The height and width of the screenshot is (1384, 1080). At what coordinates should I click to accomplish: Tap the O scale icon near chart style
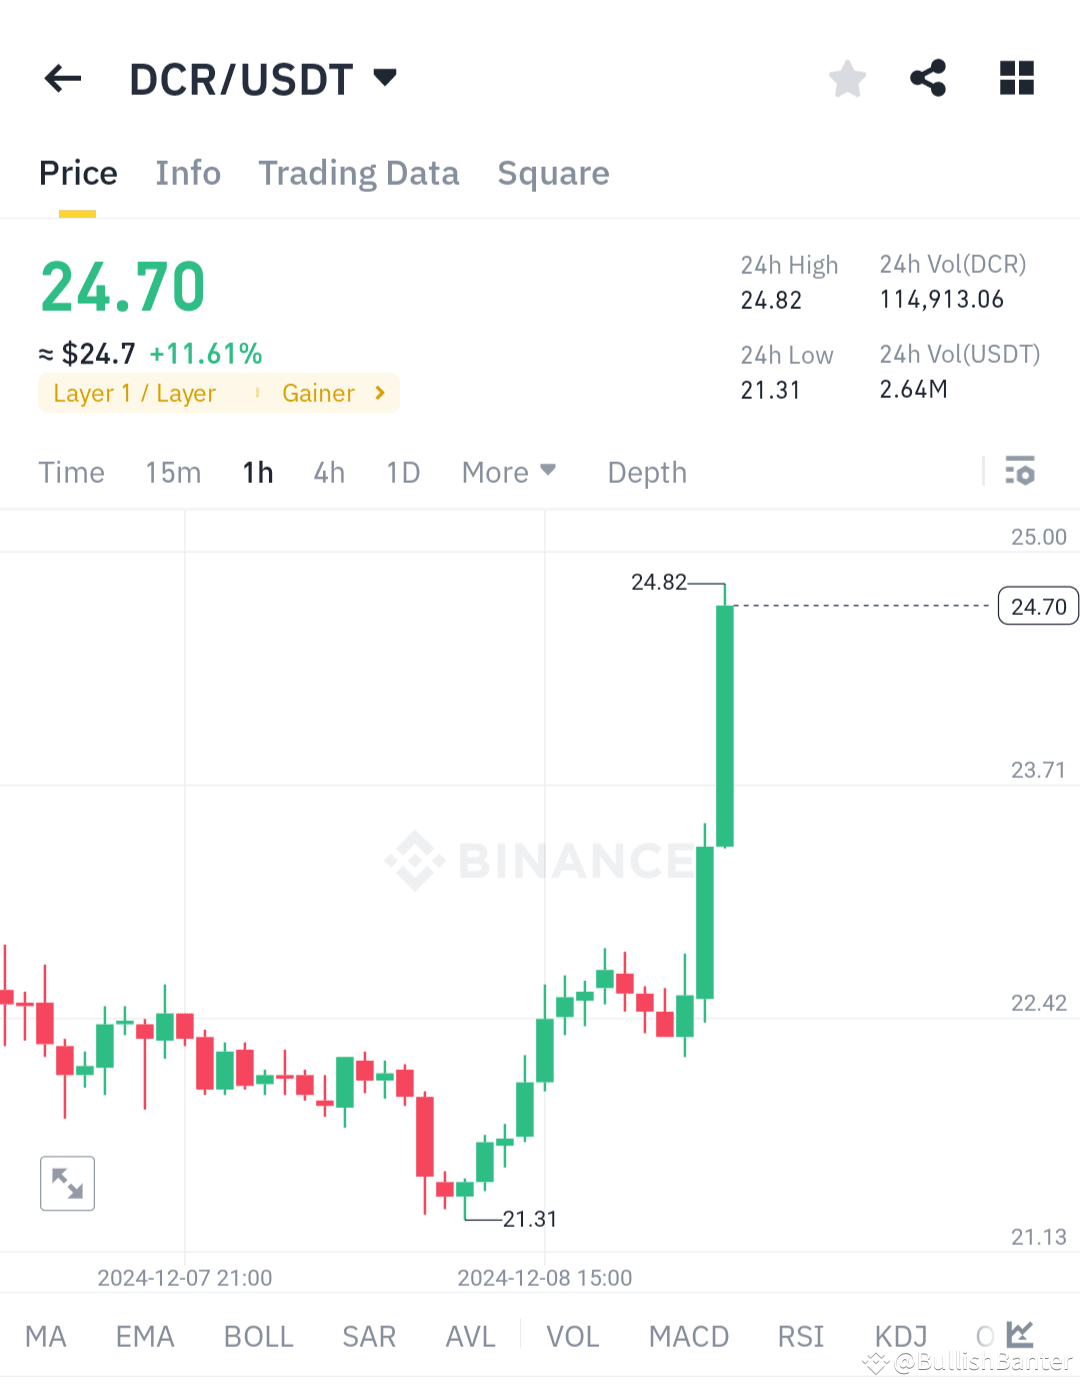(x=985, y=1334)
